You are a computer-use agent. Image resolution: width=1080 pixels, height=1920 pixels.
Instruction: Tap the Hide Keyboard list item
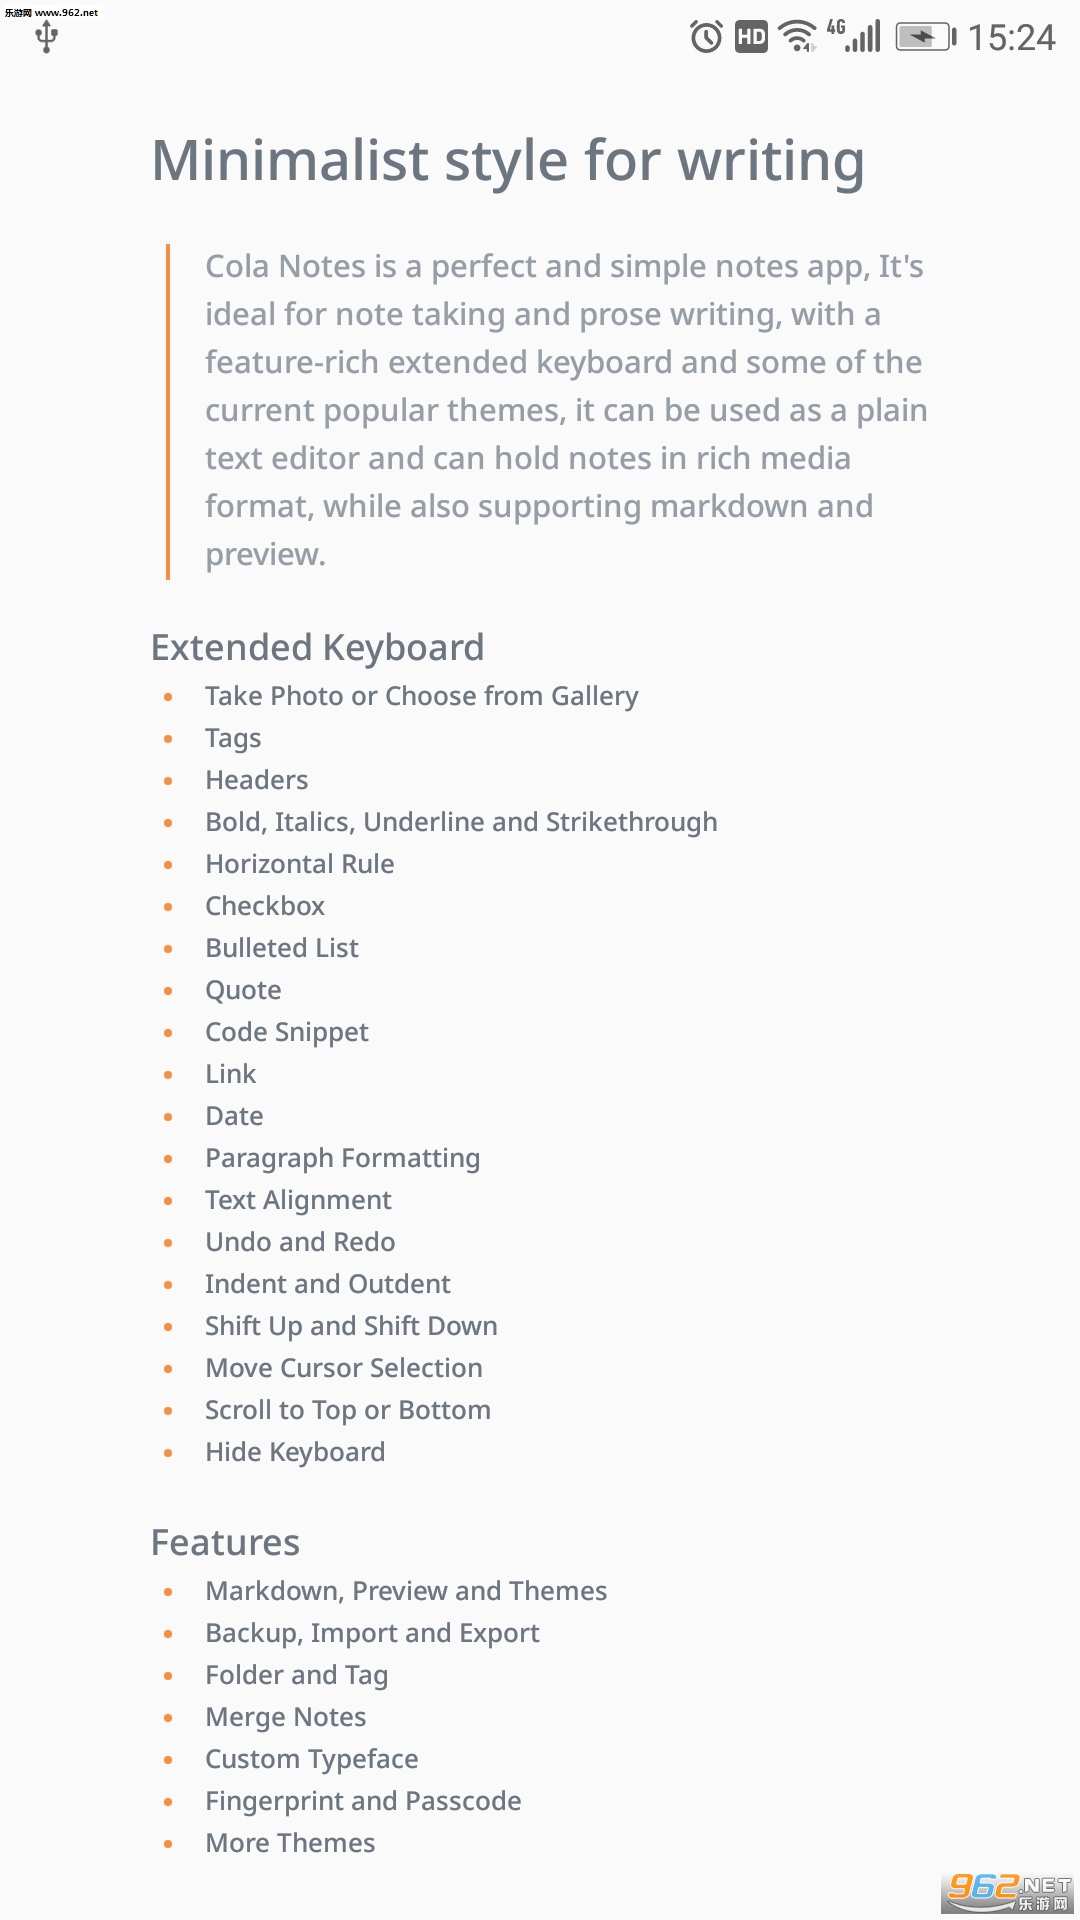click(x=295, y=1452)
